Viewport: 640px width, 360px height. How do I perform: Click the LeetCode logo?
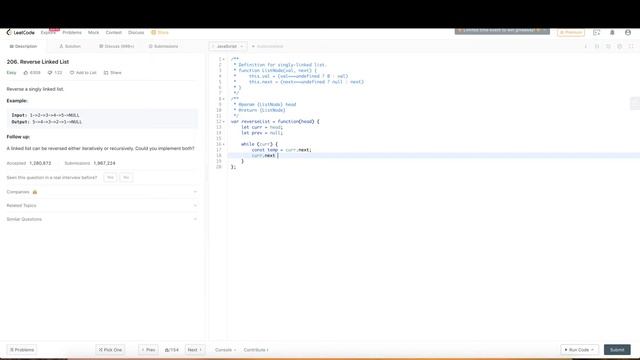(20, 32)
